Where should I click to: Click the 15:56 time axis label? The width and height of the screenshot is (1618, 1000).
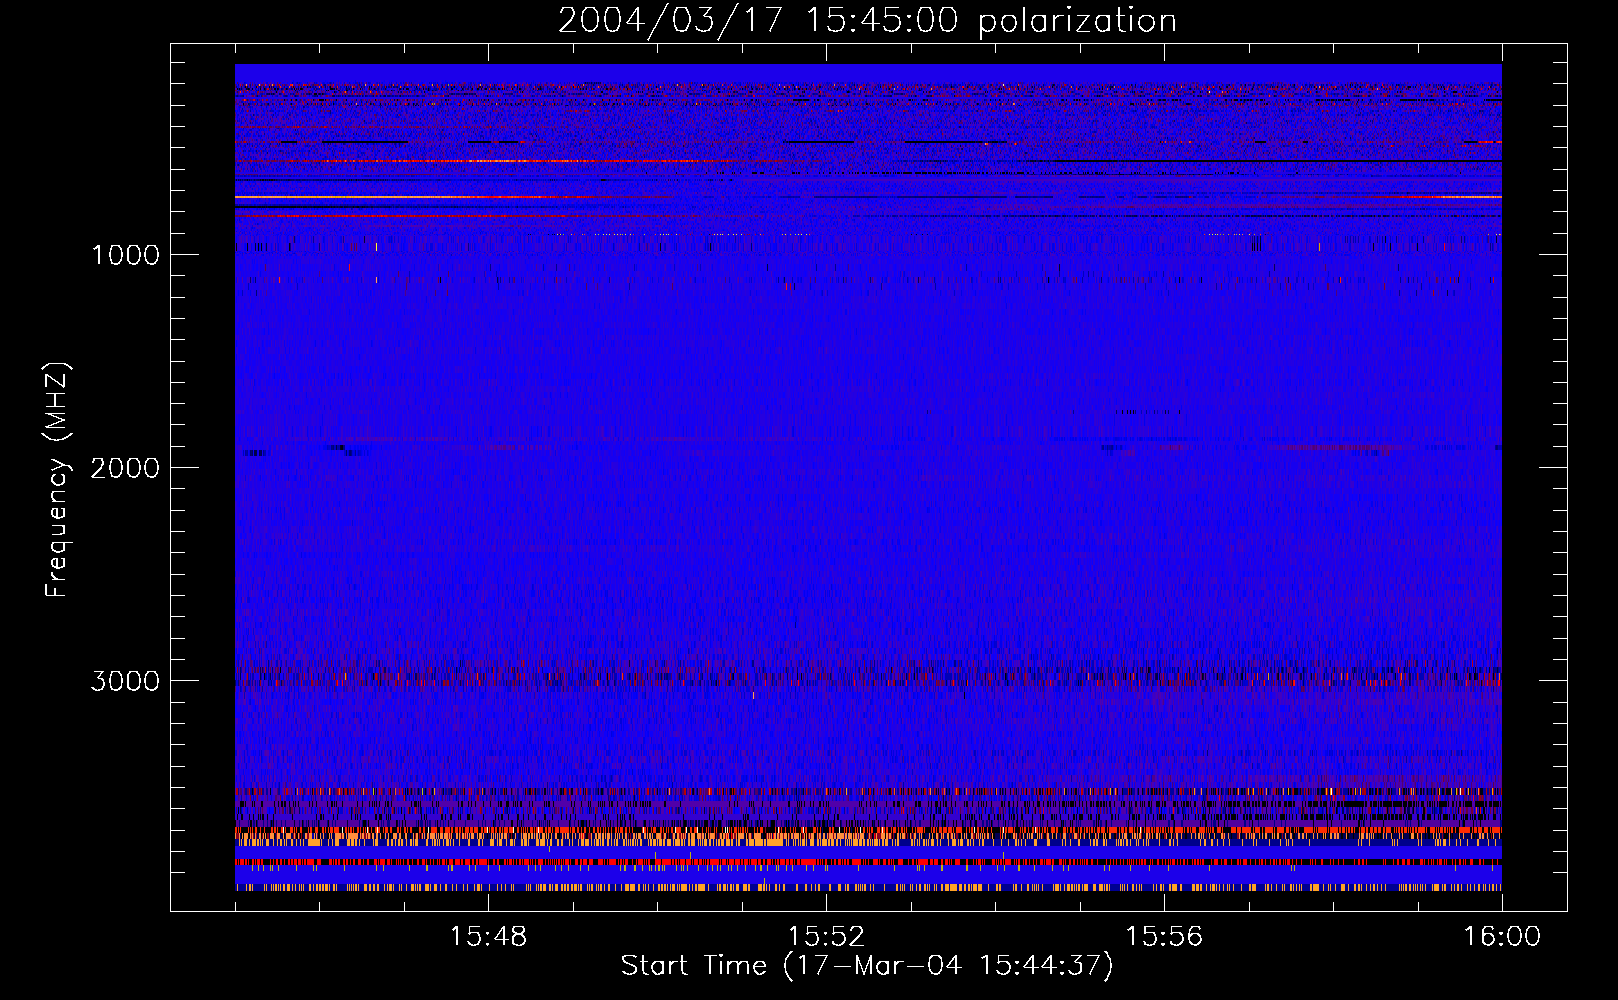coord(1164,937)
